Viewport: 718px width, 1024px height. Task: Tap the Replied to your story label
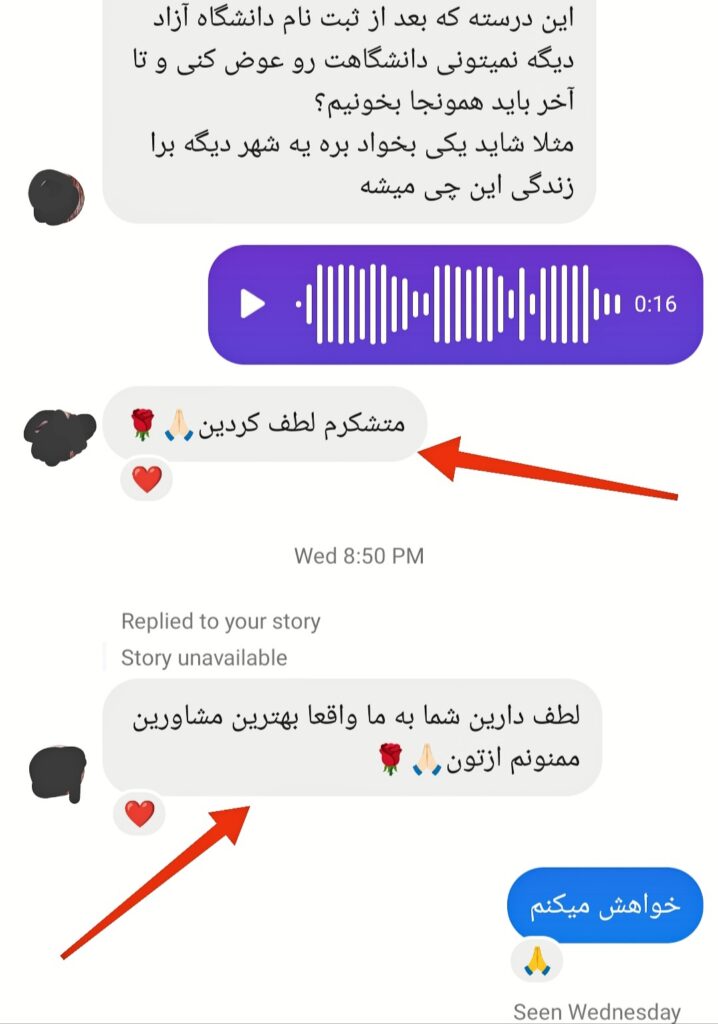point(221,621)
